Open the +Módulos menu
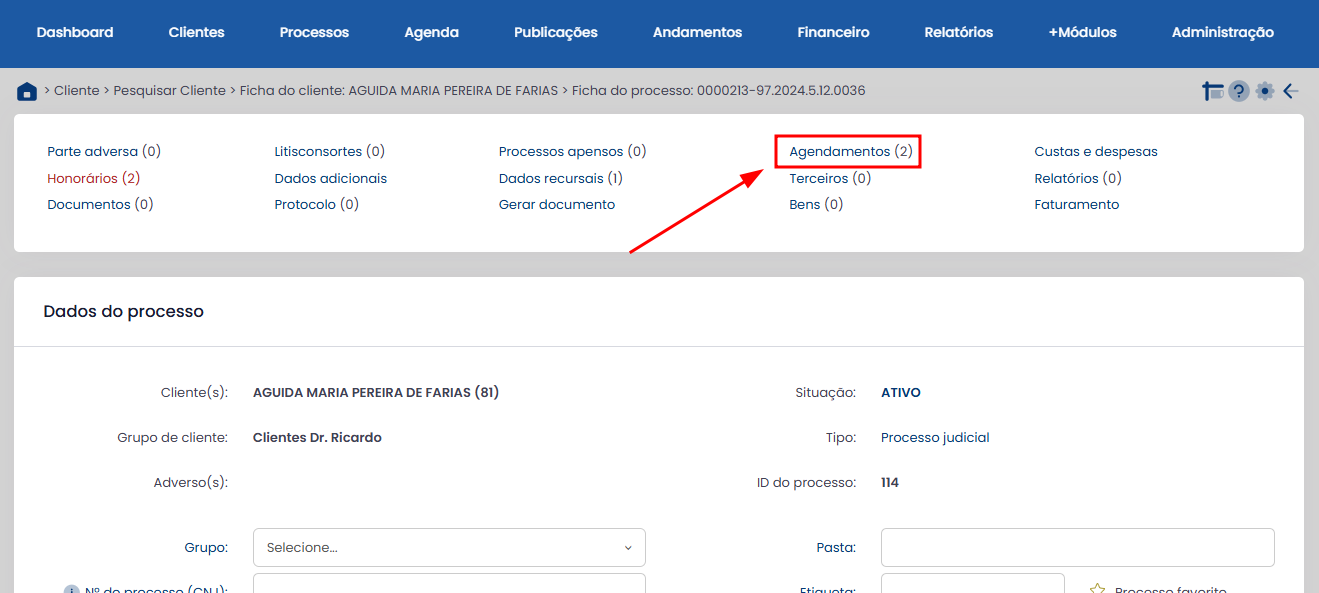 coord(1082,32)
